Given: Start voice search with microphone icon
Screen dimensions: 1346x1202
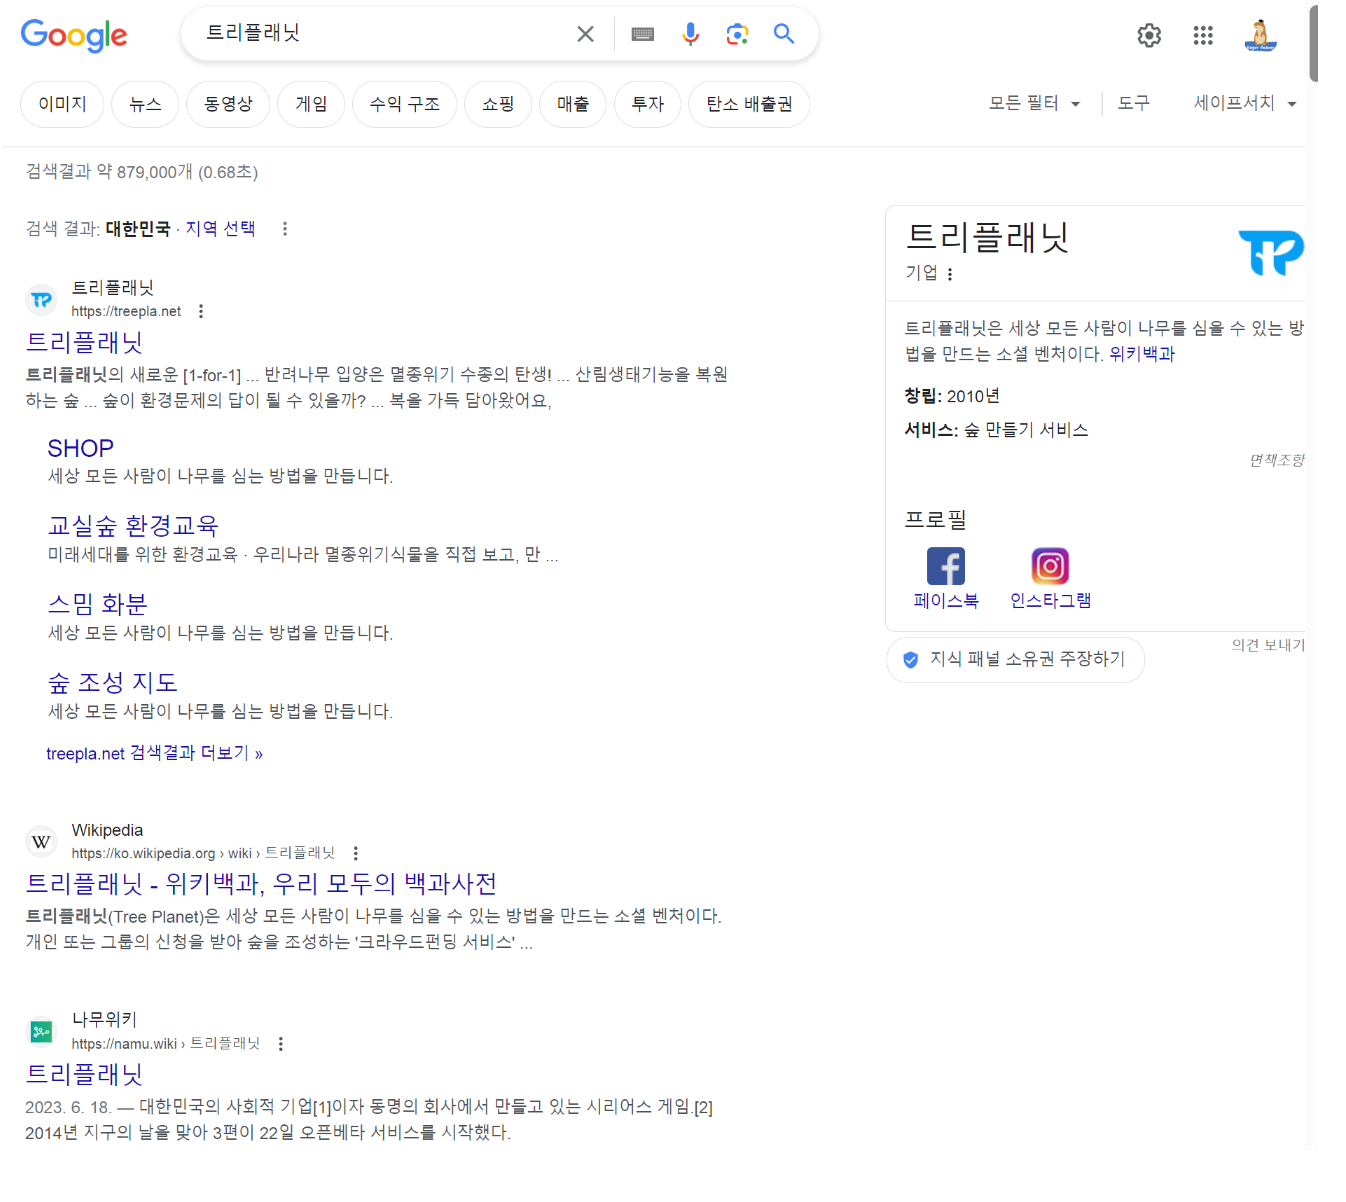Looking at the screenshot, I should tap(691, 34).
